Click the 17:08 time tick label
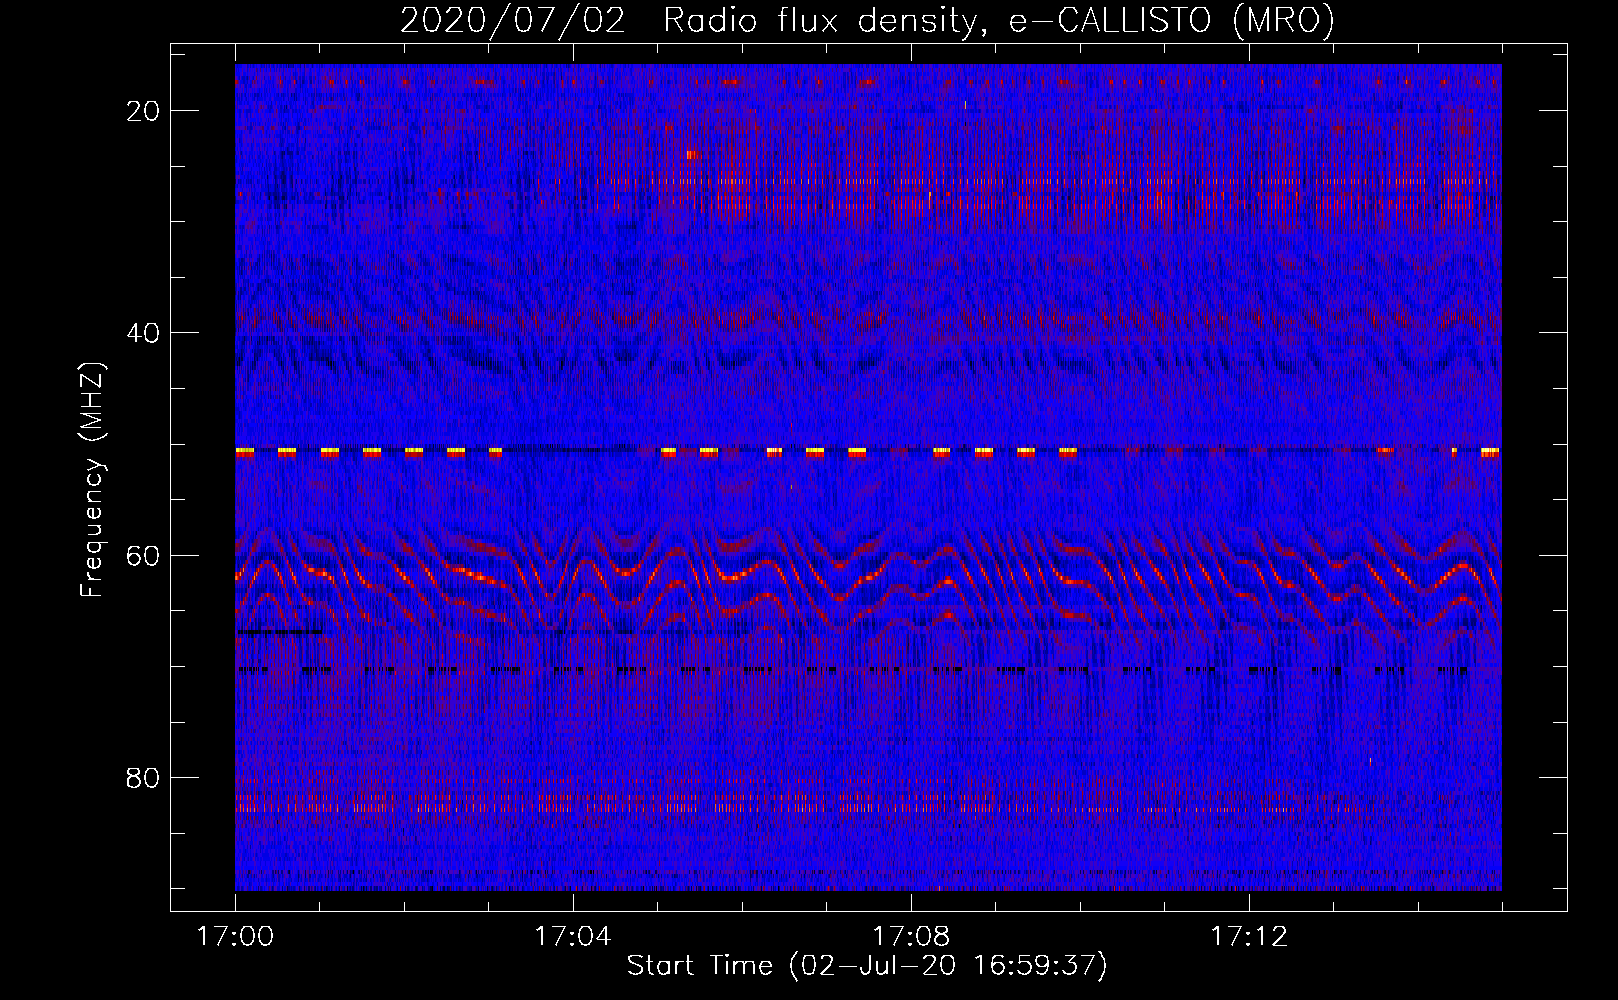The width and height of the screenshot is (1618, 1000). (910, 937)
